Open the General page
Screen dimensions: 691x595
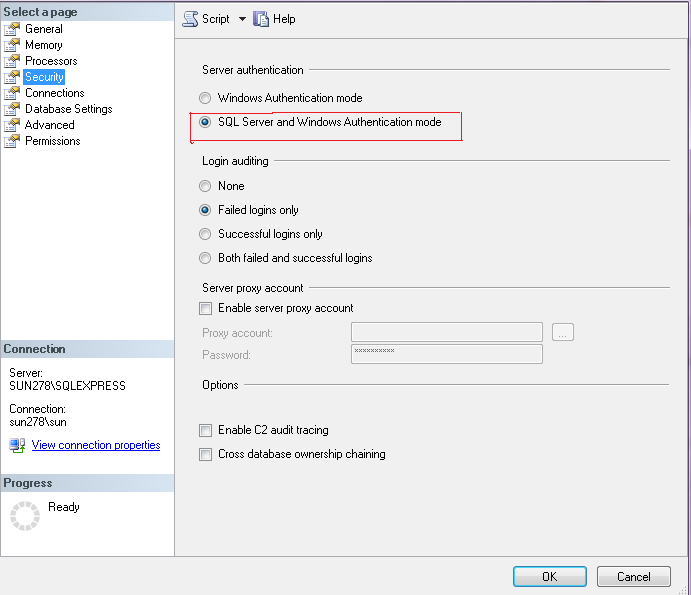(44, 29)
